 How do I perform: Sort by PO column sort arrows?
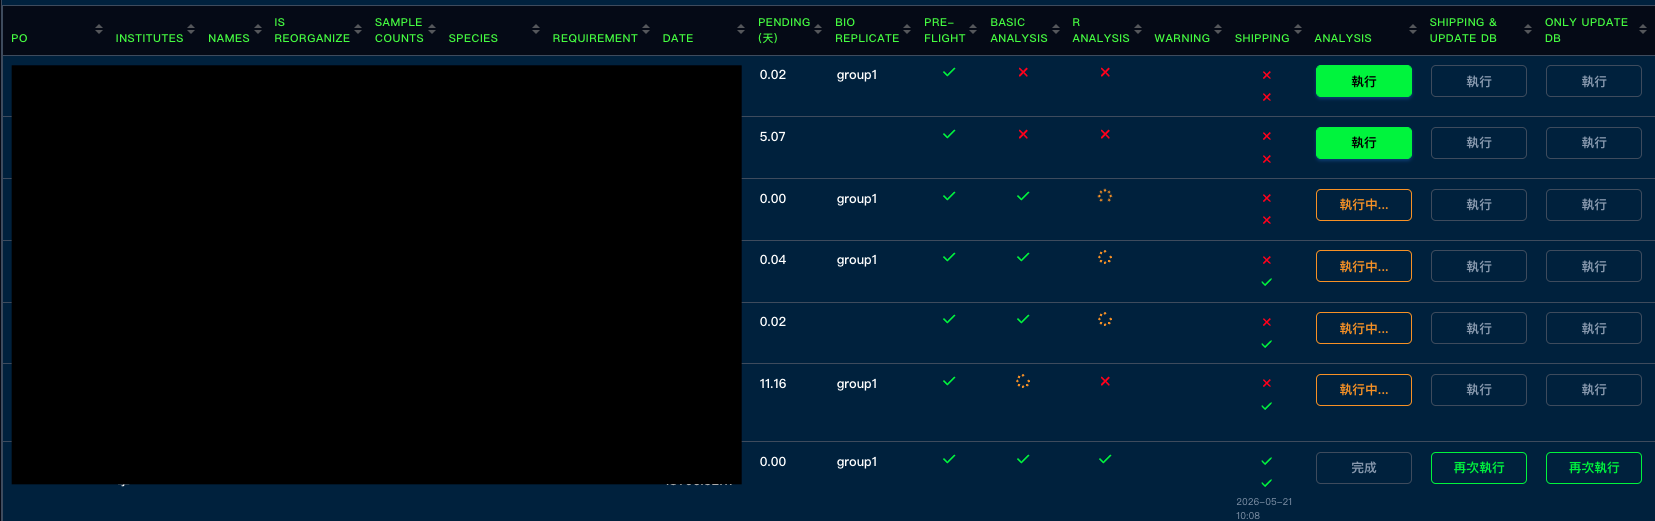coord(98,29)
